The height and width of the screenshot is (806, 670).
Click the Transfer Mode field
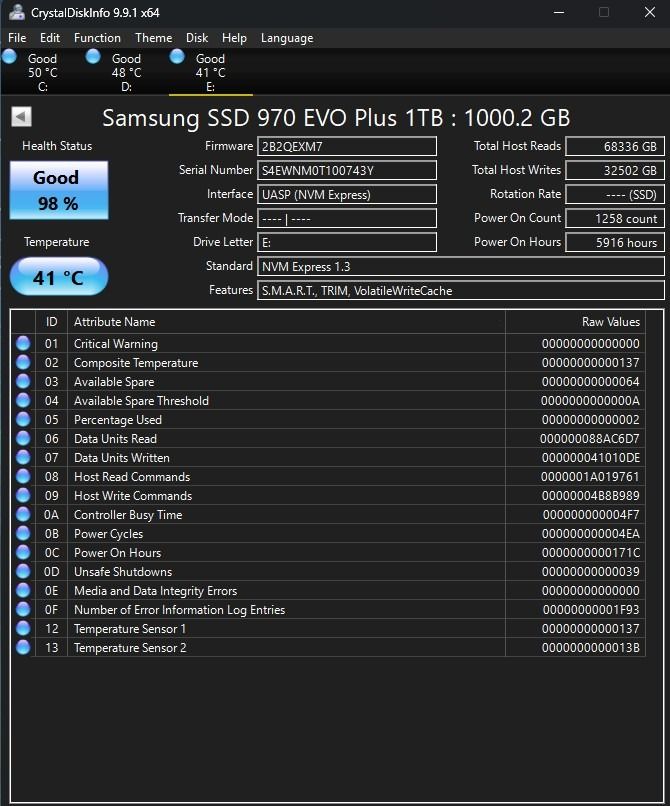point(347,218)
